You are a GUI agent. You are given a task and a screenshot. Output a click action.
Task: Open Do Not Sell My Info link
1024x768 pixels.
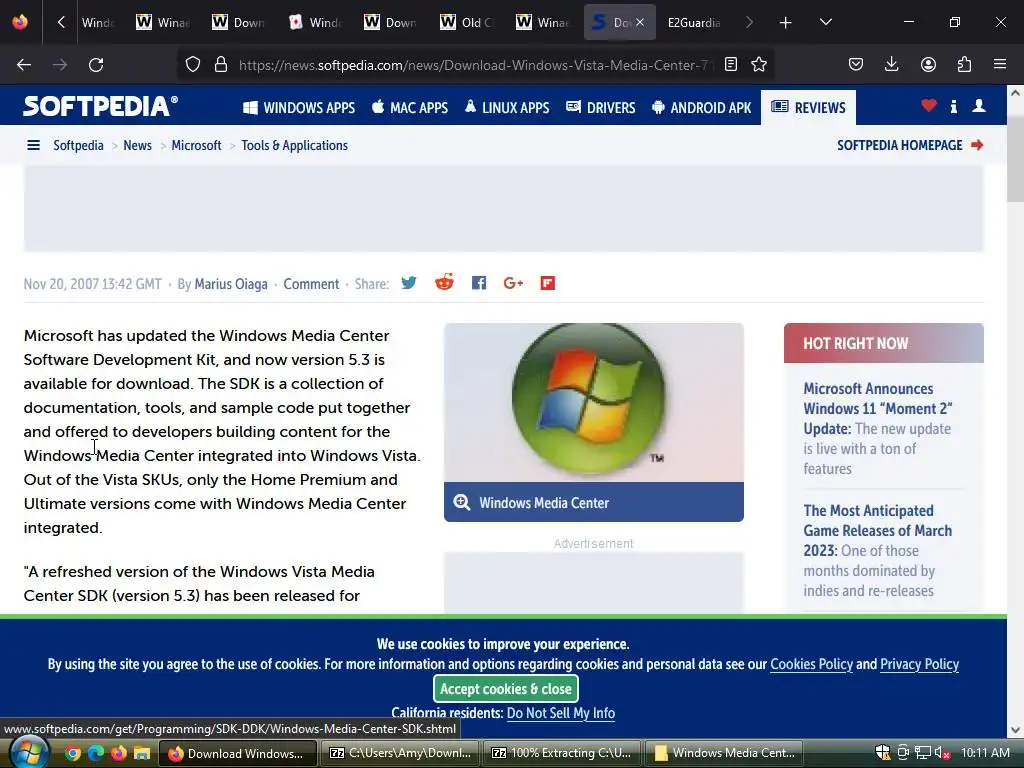click(561, 713)
